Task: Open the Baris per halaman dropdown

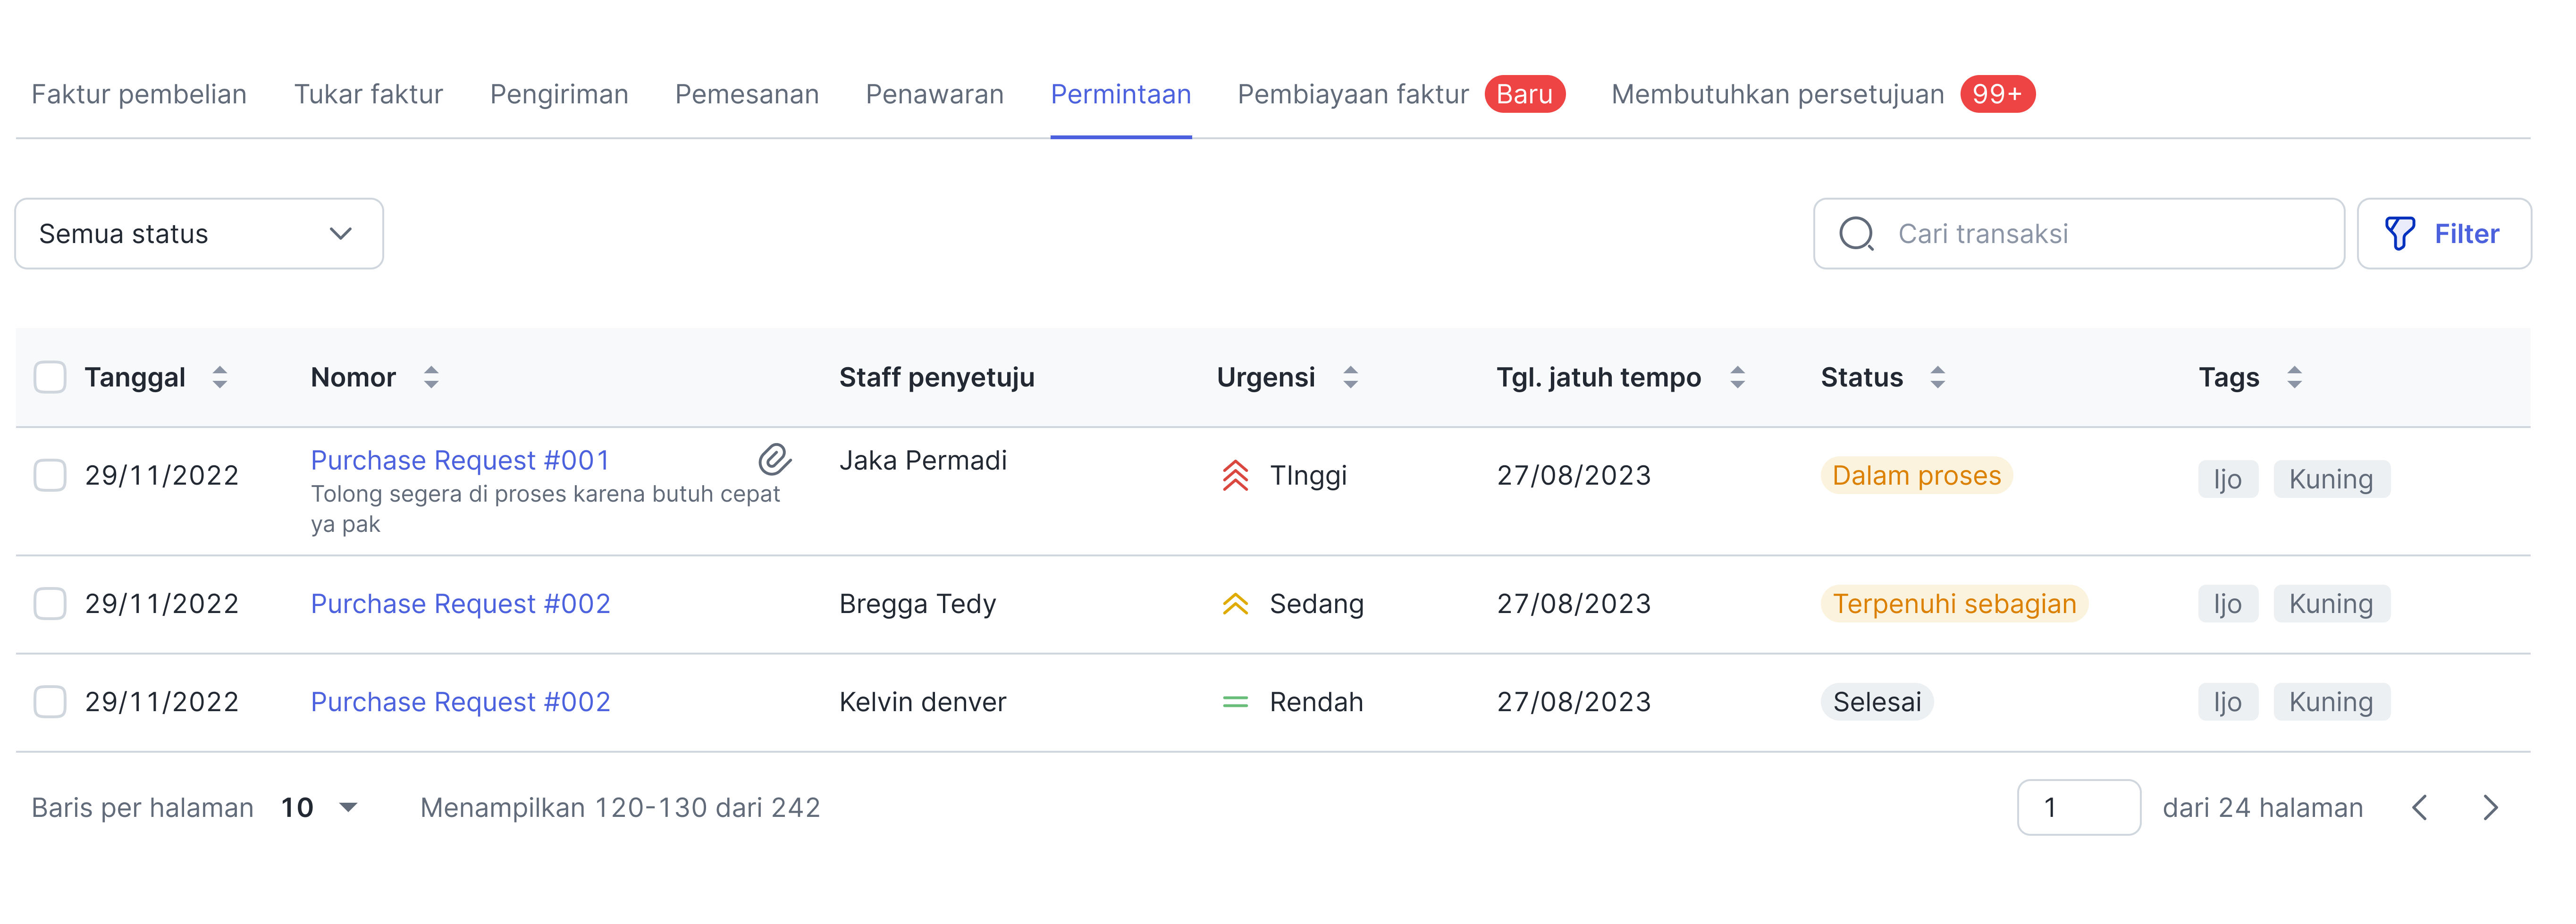Action: 319,808
